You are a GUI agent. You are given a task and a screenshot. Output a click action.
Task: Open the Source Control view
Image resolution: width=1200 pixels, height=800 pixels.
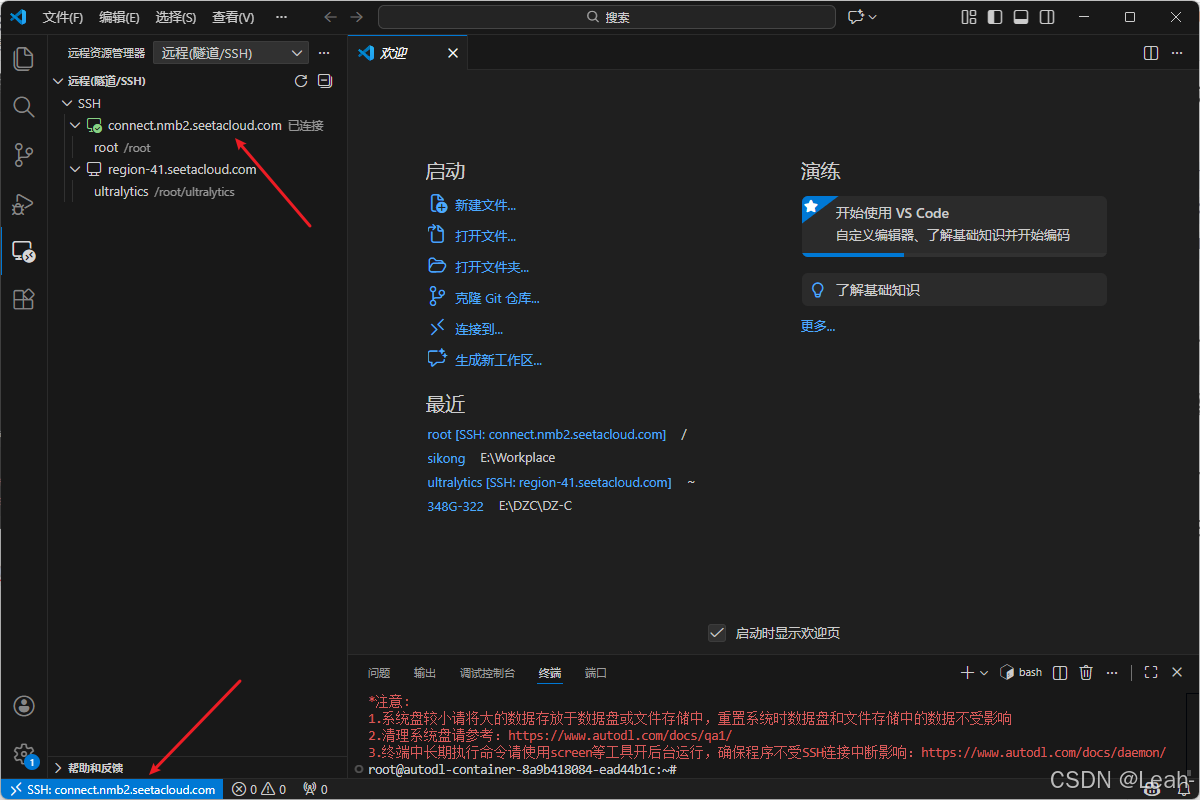pos(23,154)
